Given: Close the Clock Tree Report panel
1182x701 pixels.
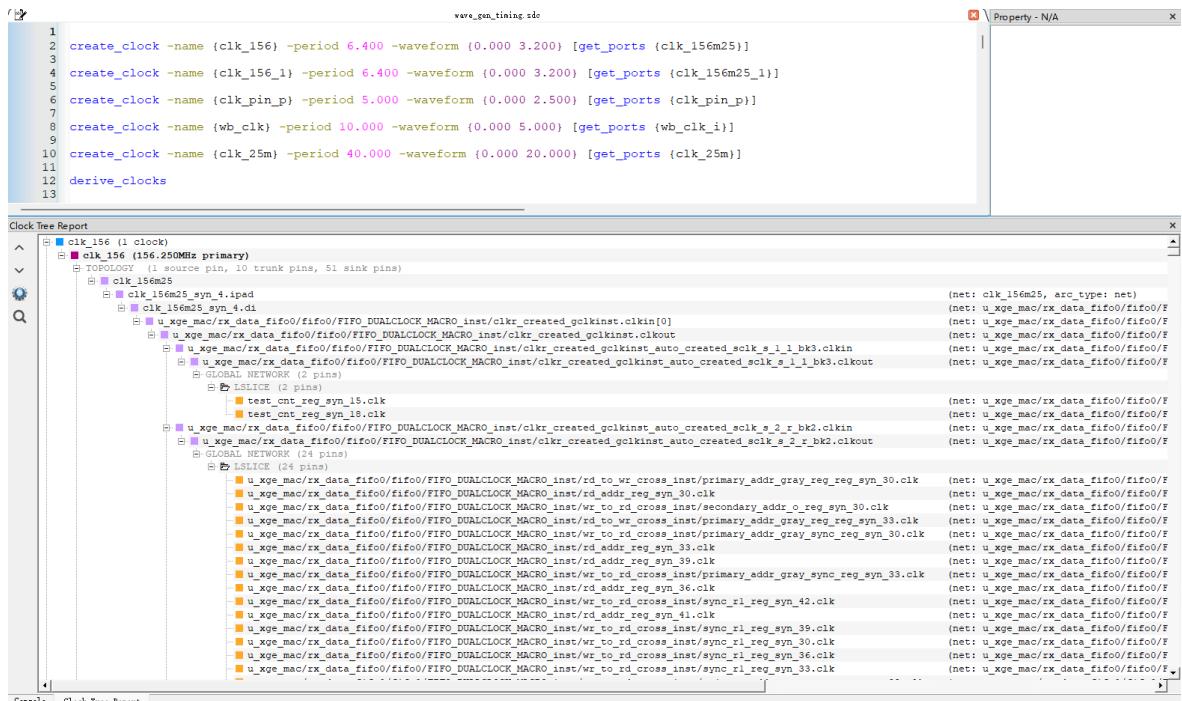Looking at the screenshot, I should tap(1172, 225).
